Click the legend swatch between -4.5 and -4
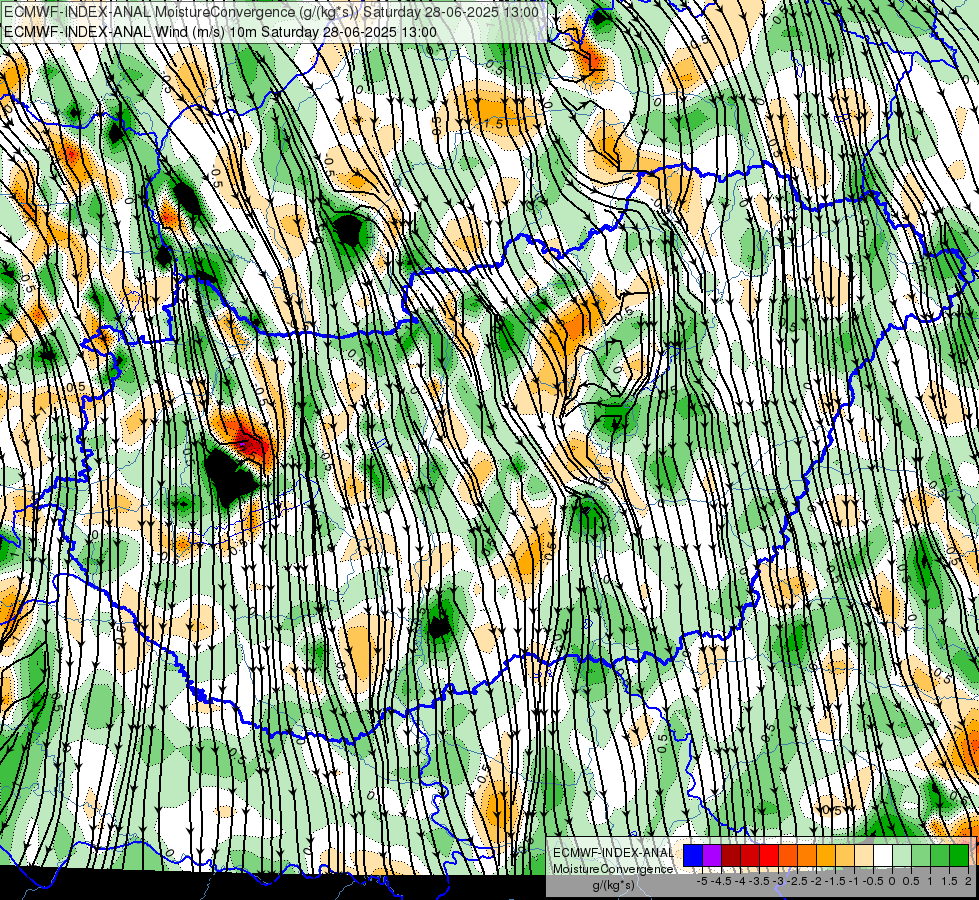Image resolution: width=979 pixels, height=900 pixels. 731,855
